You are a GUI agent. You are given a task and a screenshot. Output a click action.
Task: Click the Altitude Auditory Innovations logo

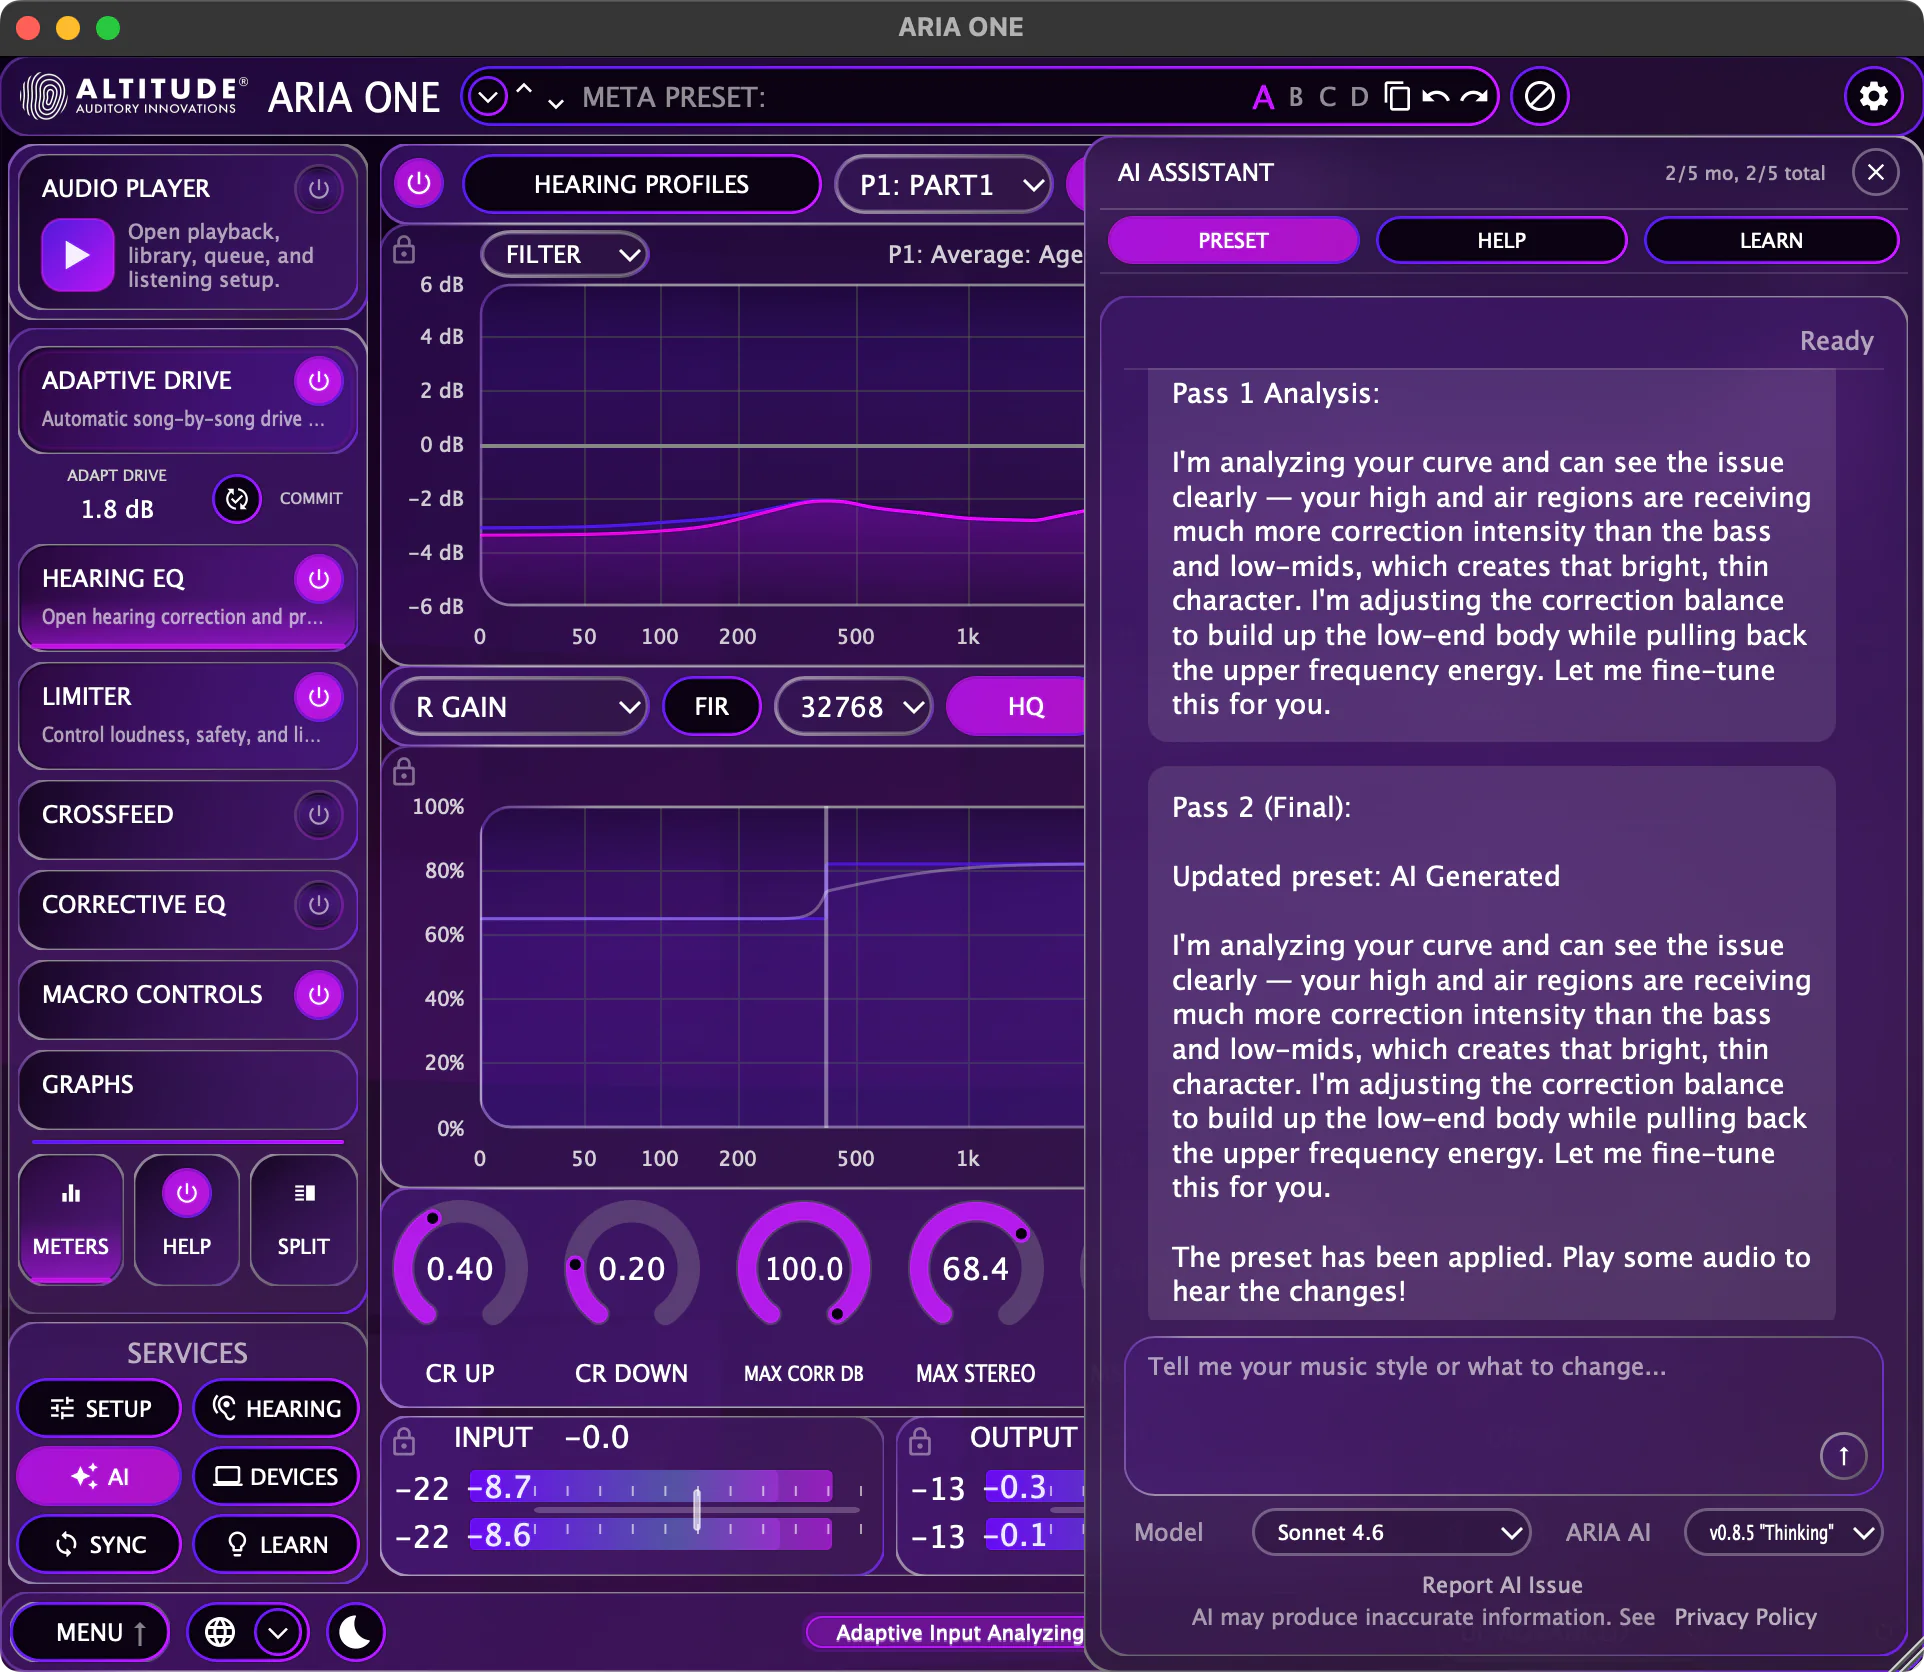point(135,96)
